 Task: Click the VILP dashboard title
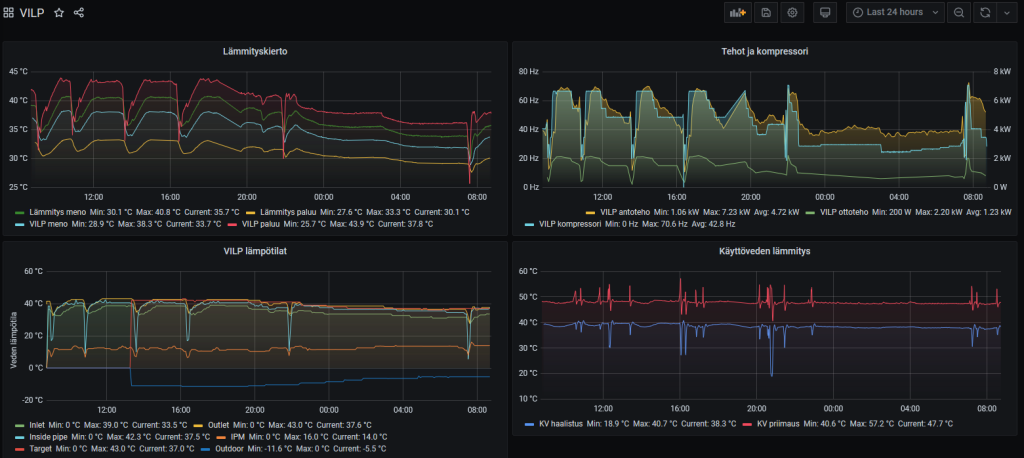(32, 13)
